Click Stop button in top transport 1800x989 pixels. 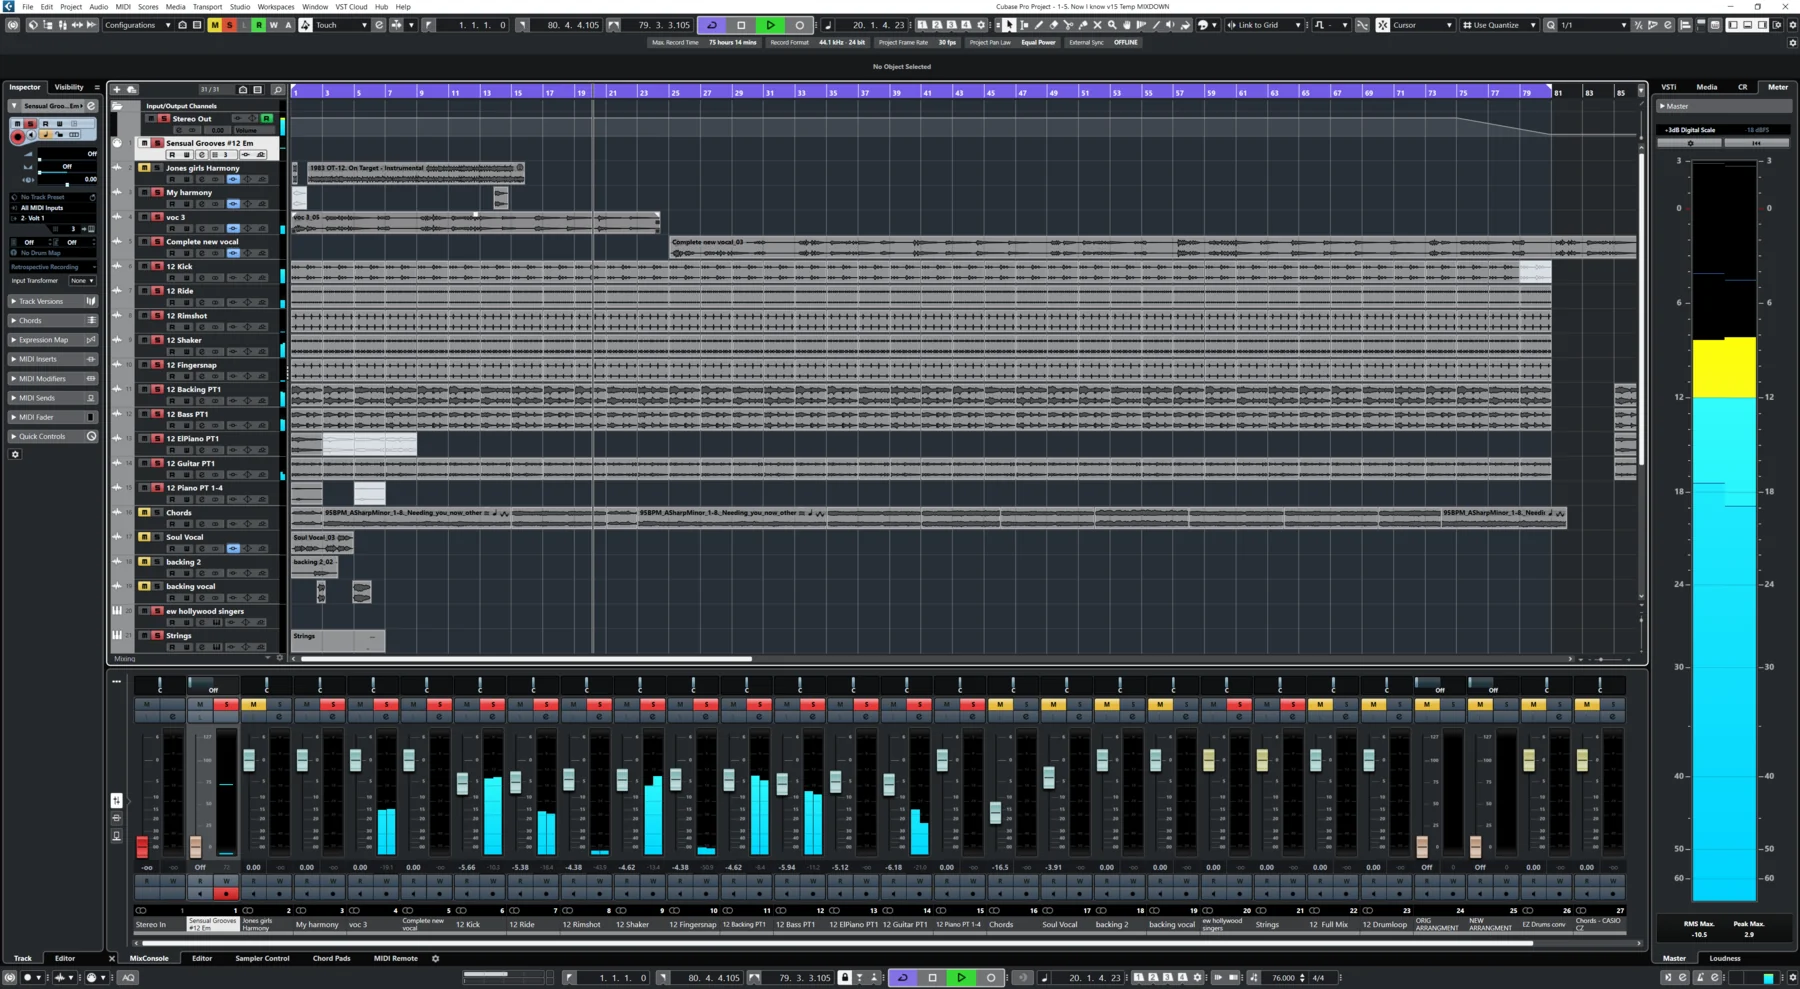(x=741, y=25)
